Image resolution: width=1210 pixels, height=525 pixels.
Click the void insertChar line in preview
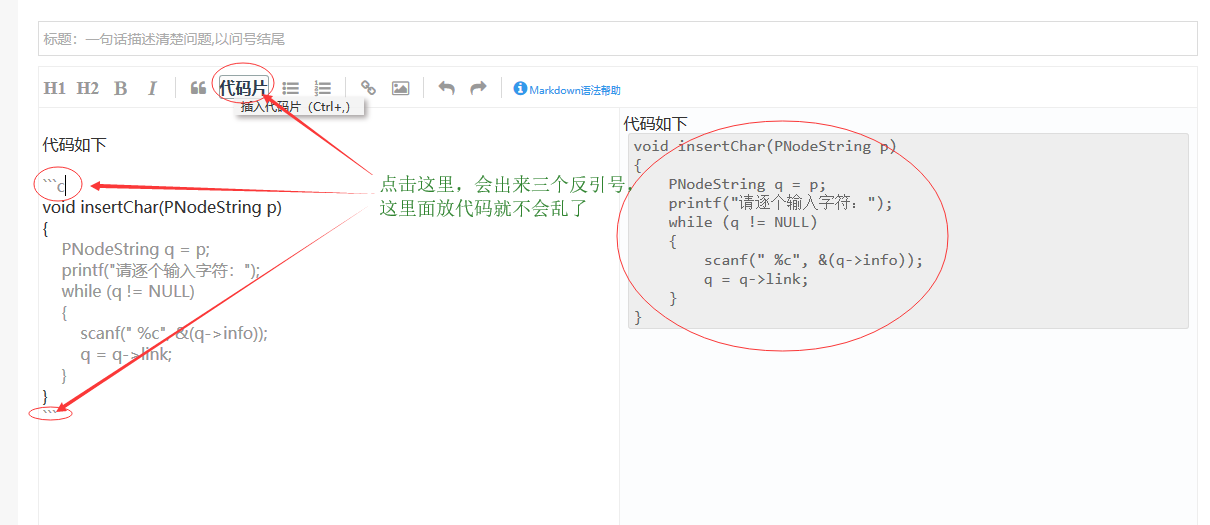click(x=766, y=146)
